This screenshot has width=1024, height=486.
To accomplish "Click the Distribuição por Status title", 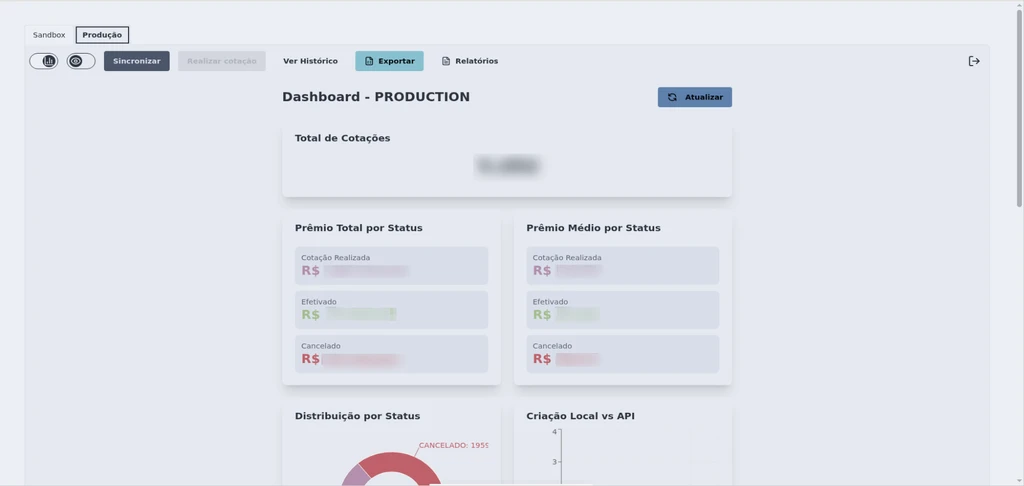I will tap(357, 416).
